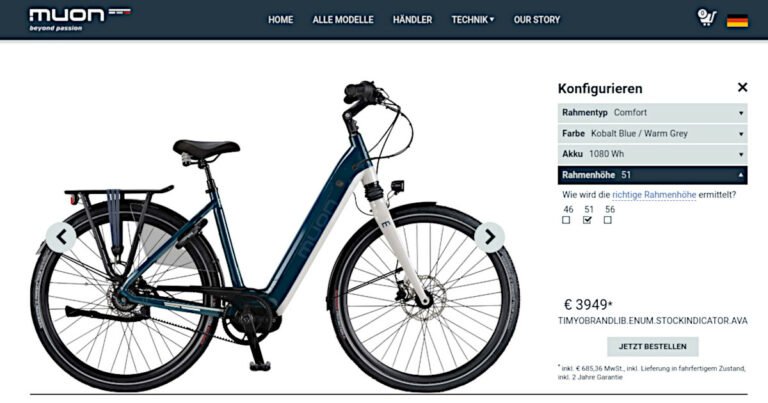Open the Farbe Kobalt Blue dropdown
Image resolution: width=768 pixels, height=403 pixels.
pyautogui.click(x=652, y=133)
